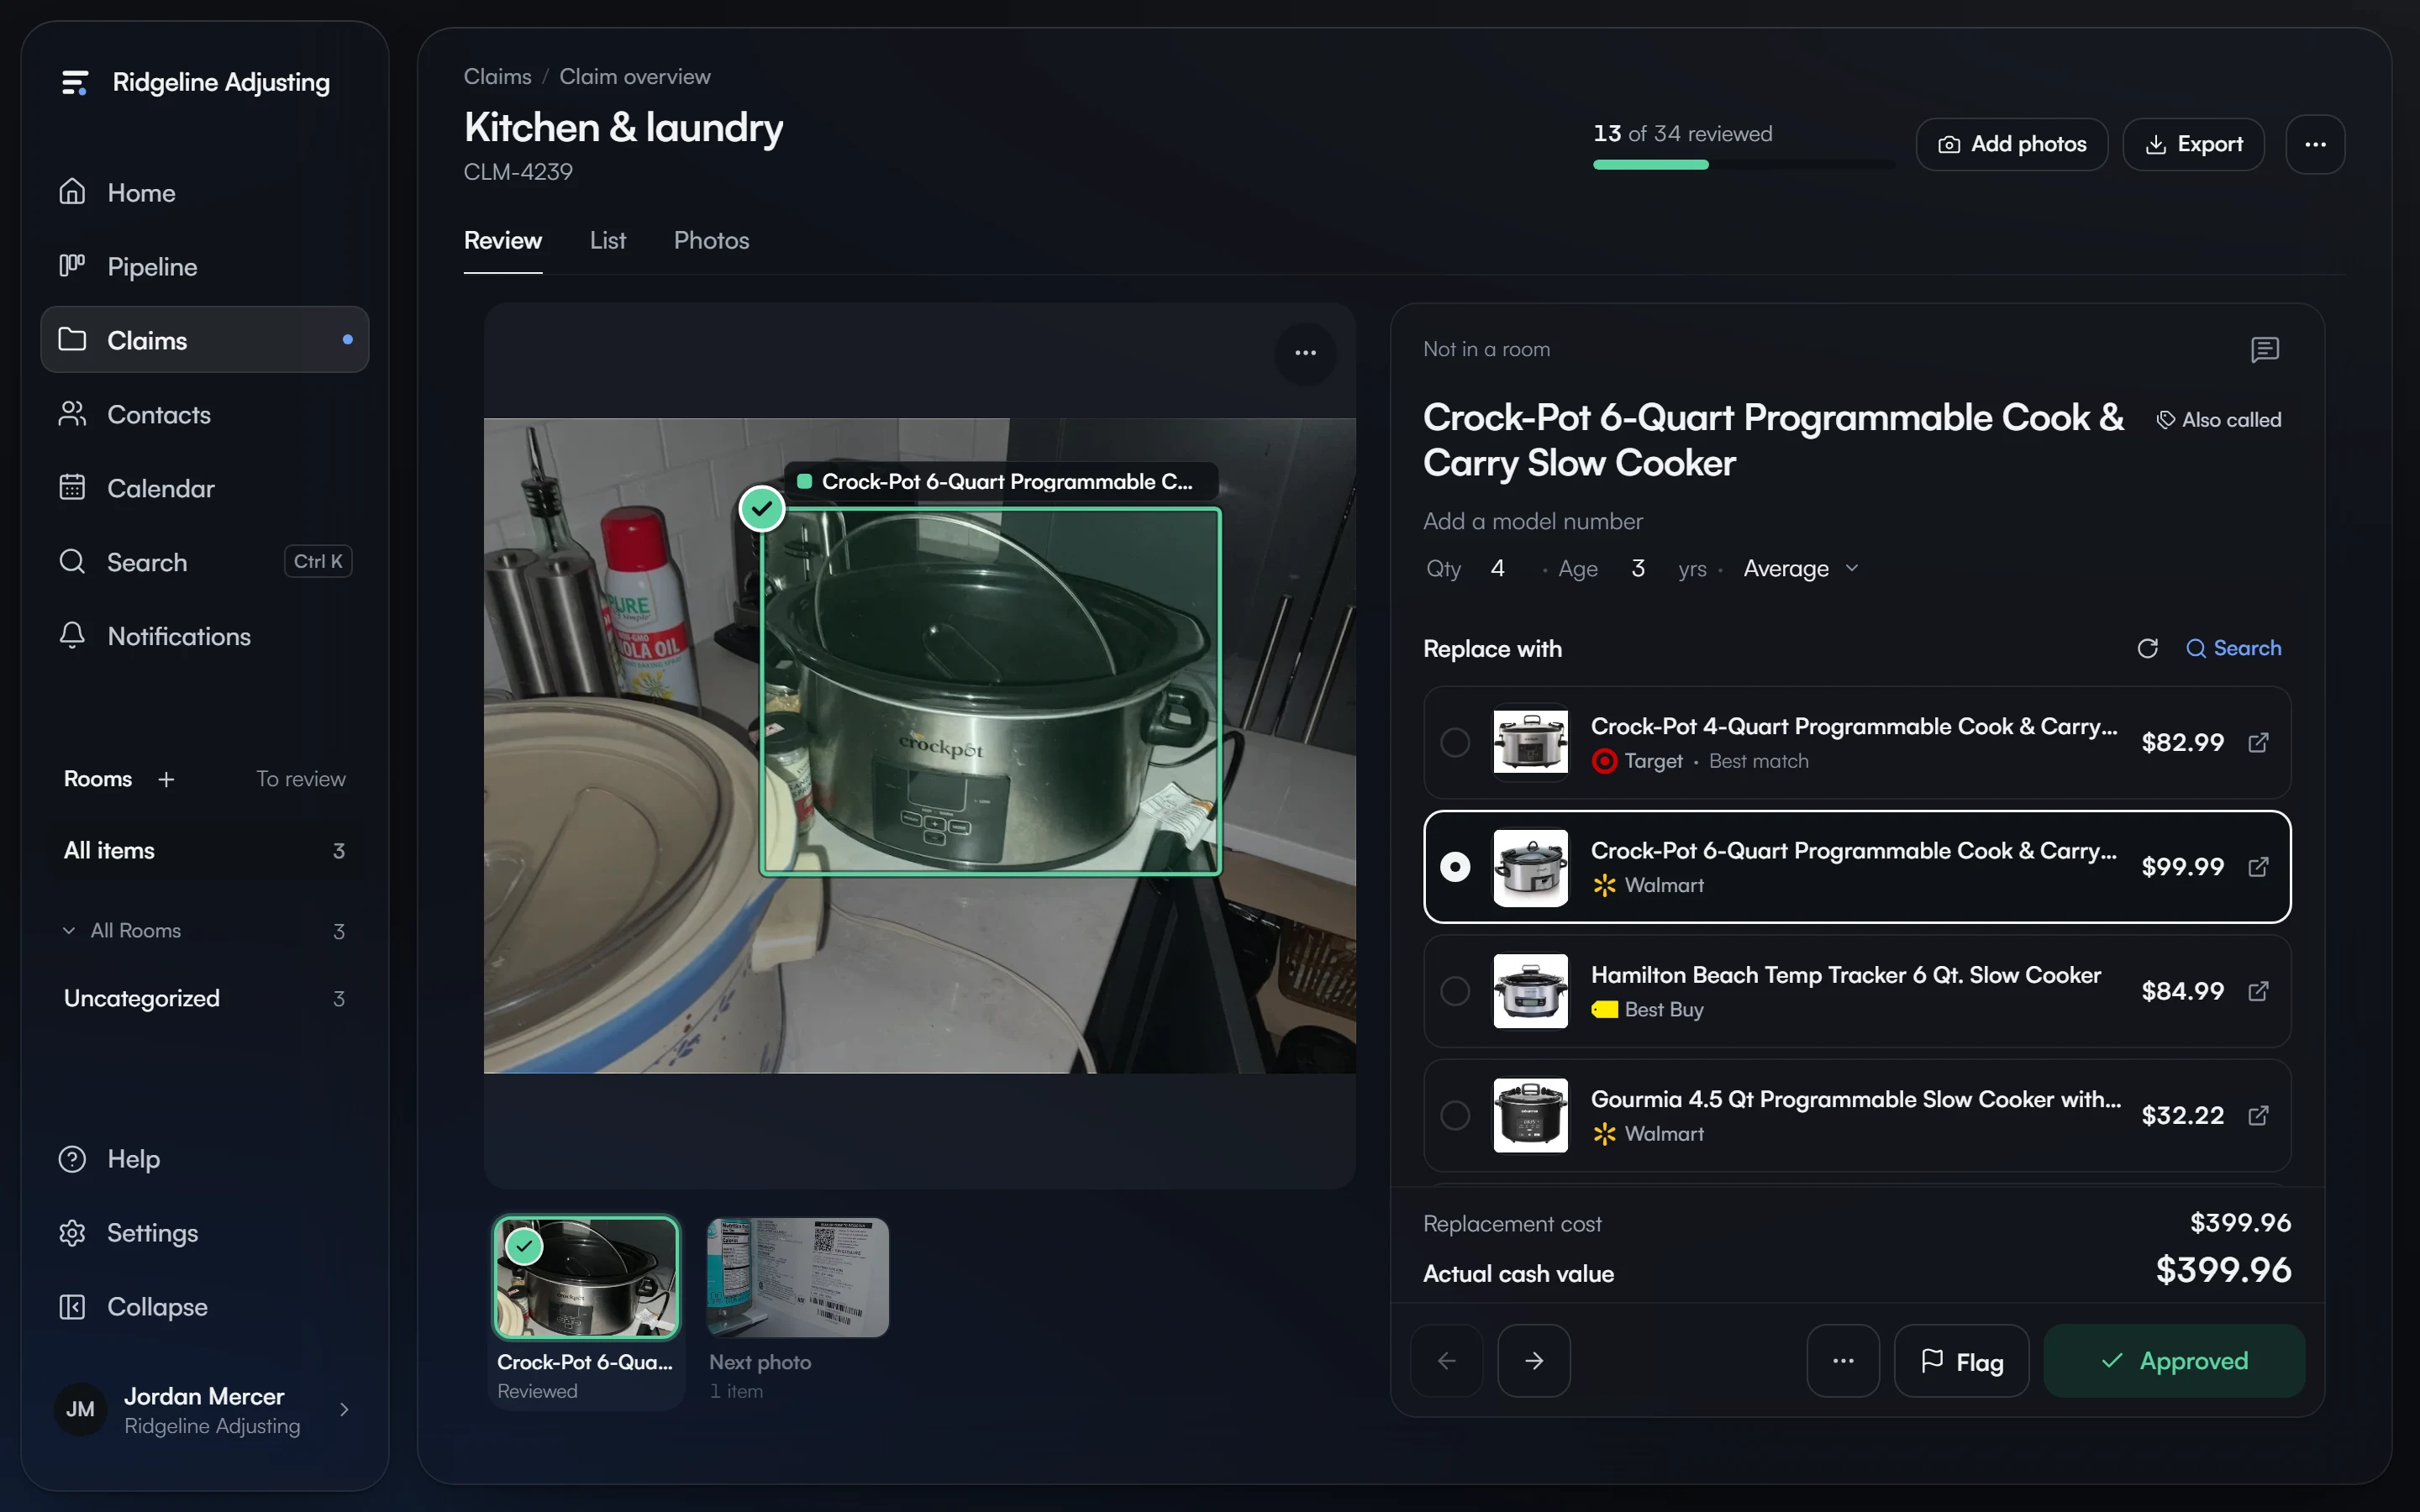Click the To review filter
Image resolution: width=2420 pixels, height=1512 pixels.
coord(300,779)
